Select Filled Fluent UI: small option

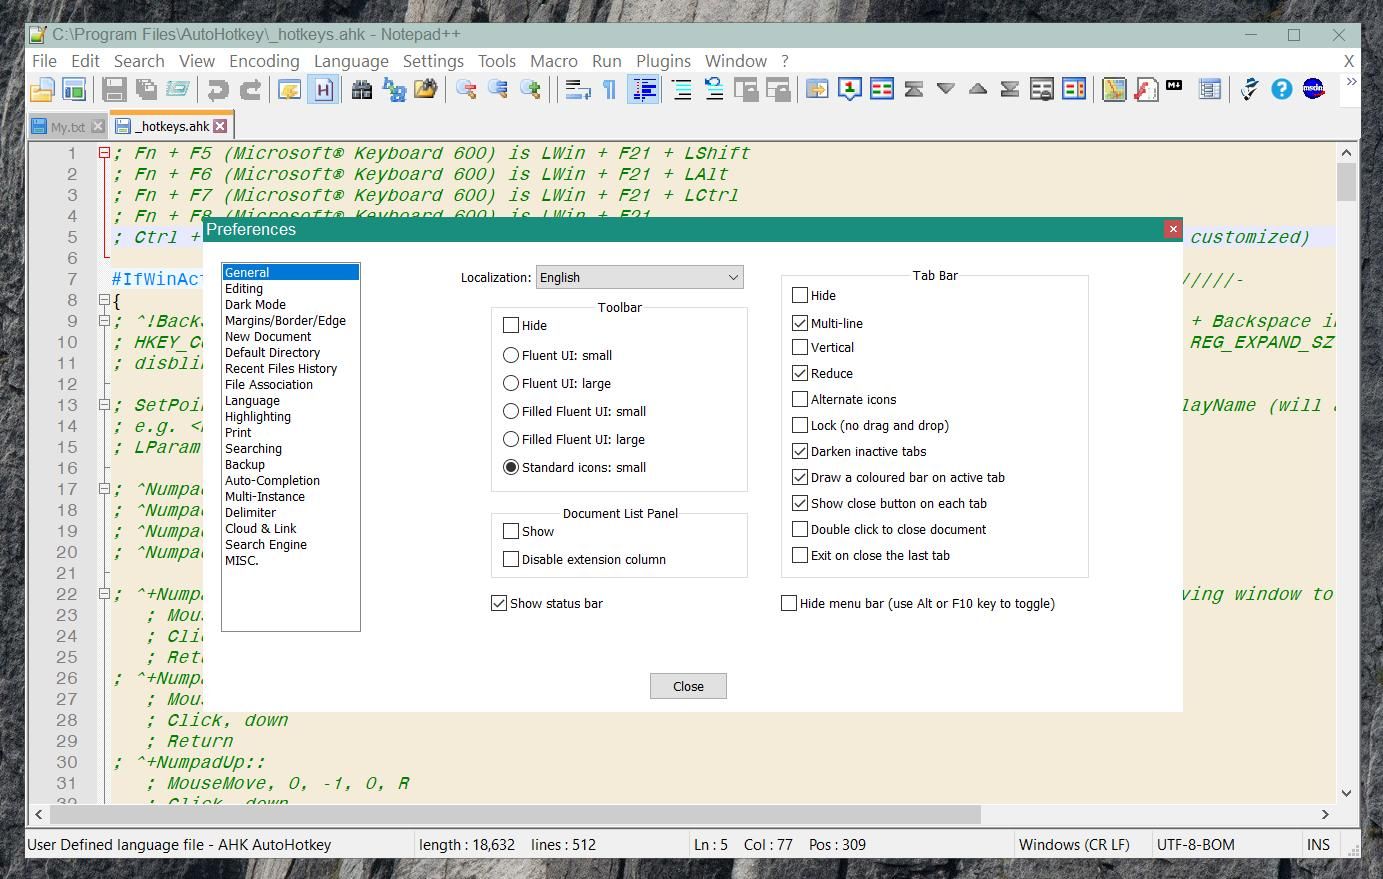pyautogui.click(x=511, y=411)
